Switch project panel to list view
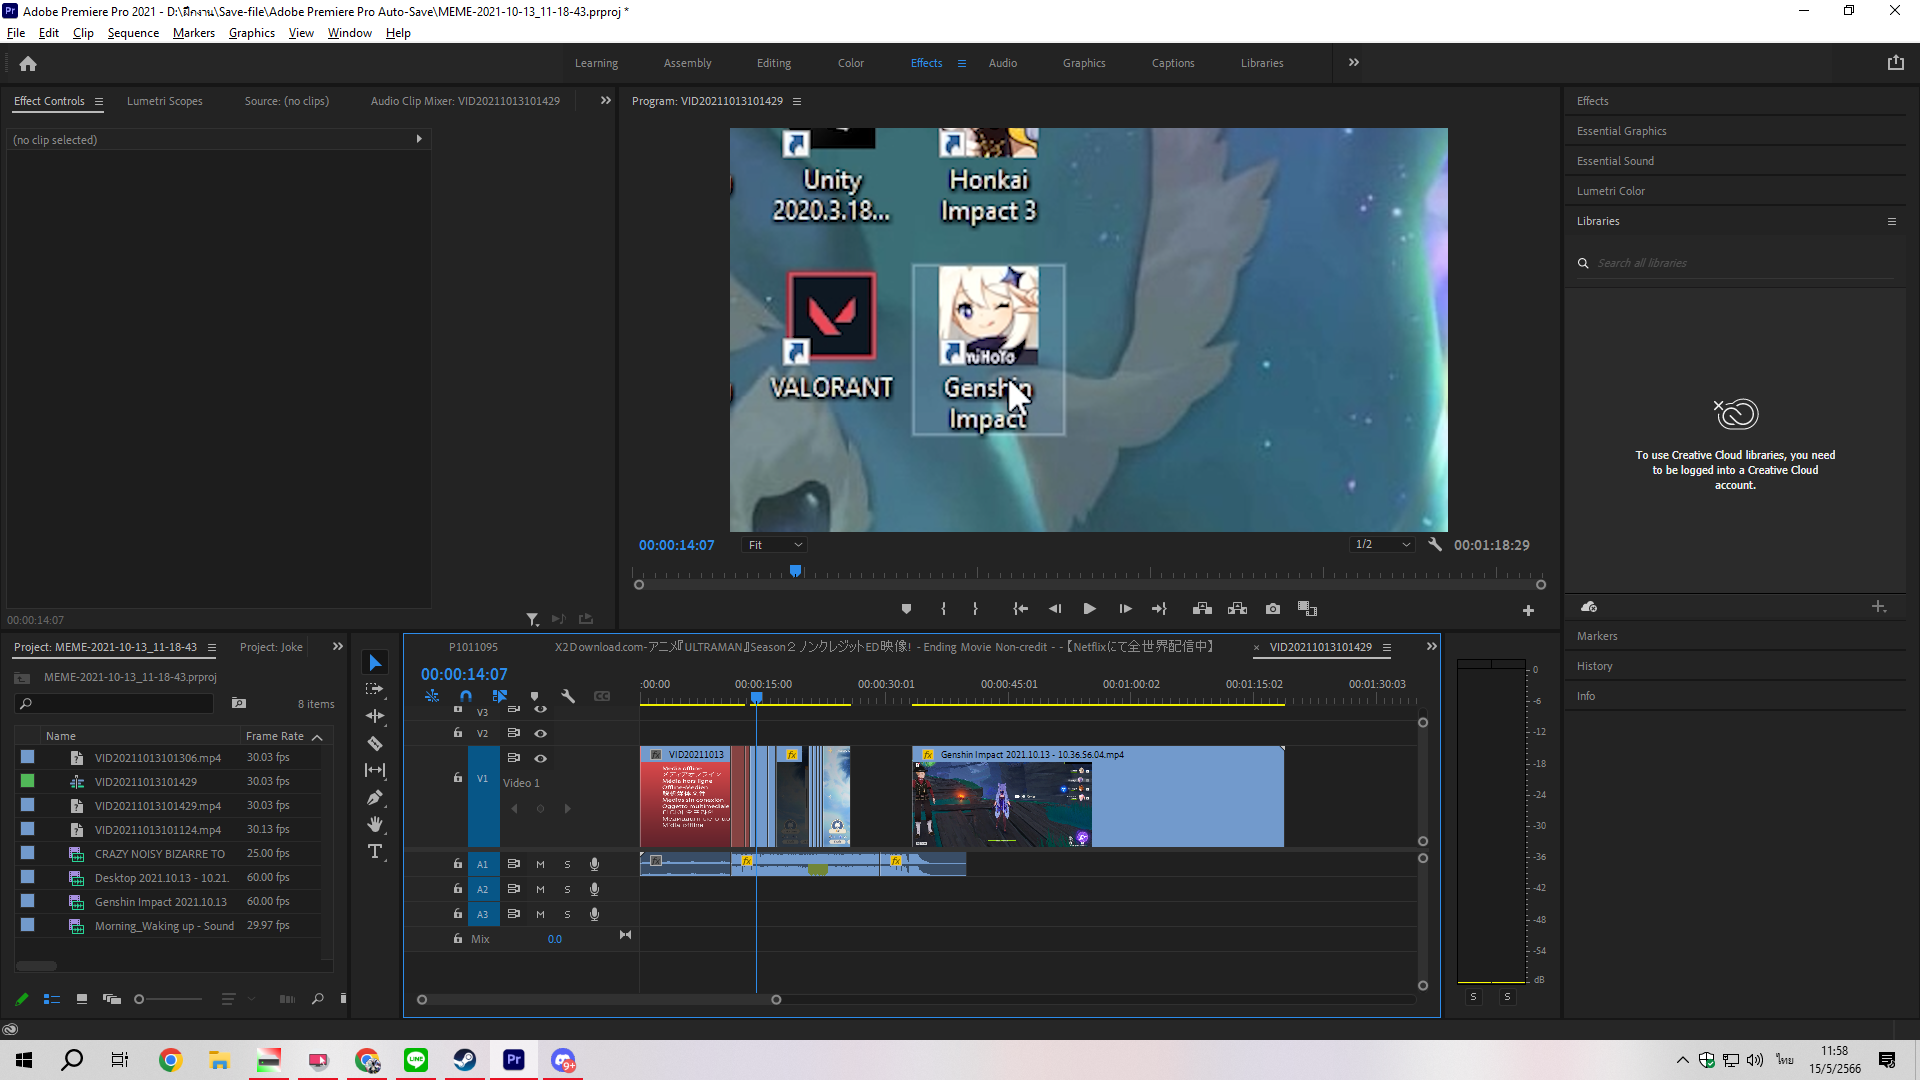 coord(52,999)
